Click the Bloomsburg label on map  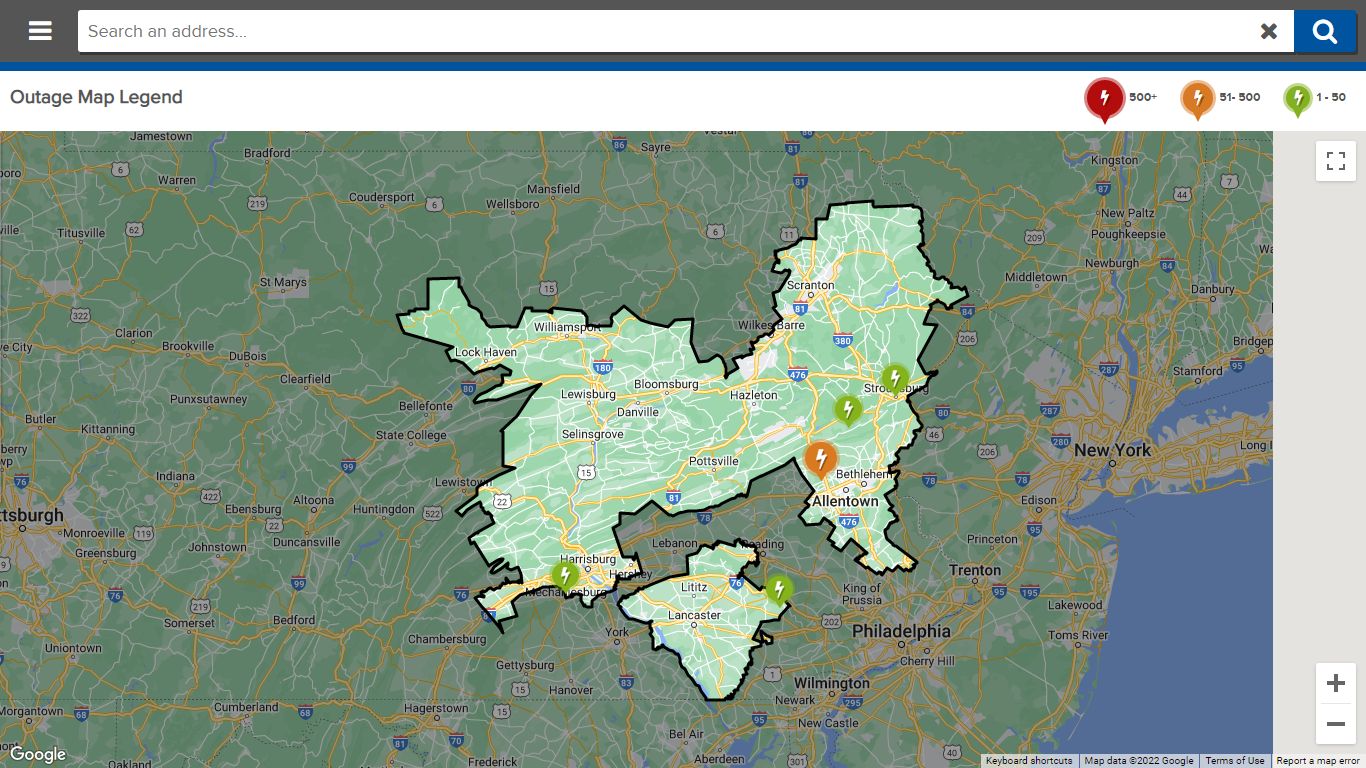click(666, 384)
